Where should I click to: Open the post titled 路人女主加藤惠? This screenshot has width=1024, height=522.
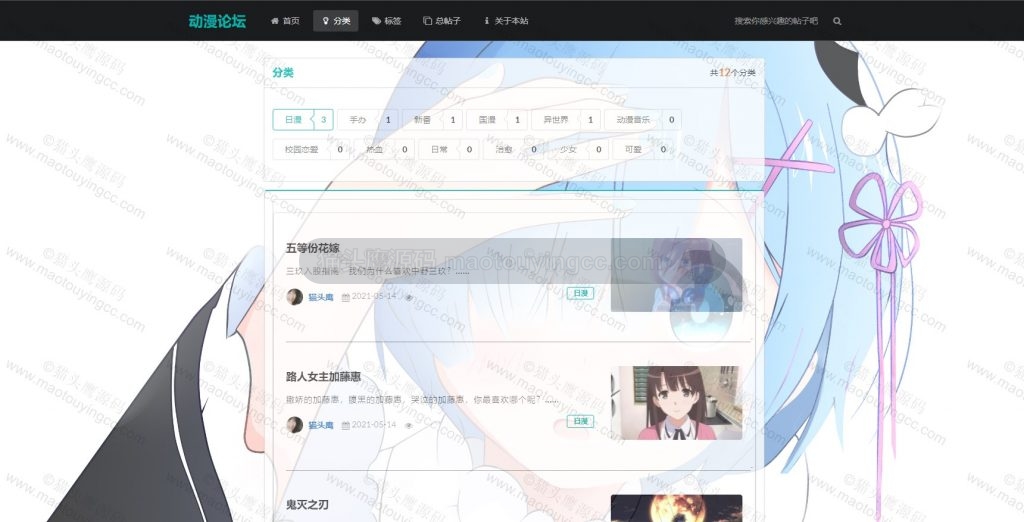pyautogui.click(x=323, y=377)
